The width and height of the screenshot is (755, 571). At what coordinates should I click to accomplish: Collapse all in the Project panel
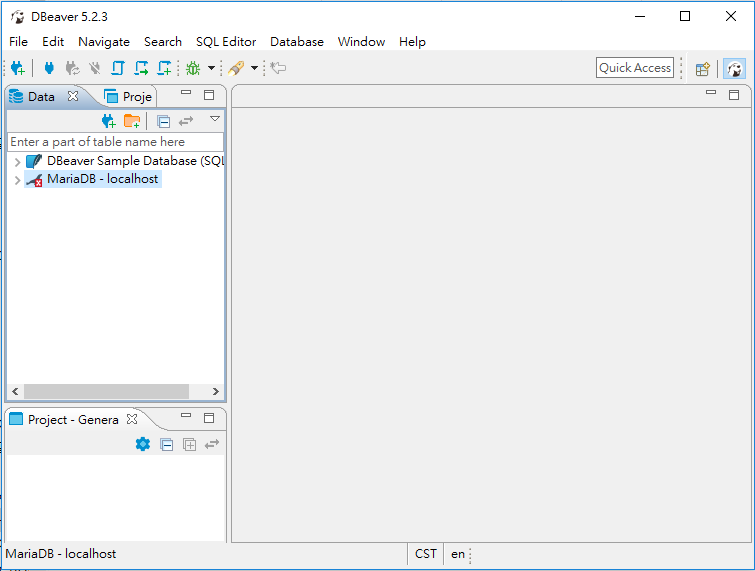click(167, 444)
